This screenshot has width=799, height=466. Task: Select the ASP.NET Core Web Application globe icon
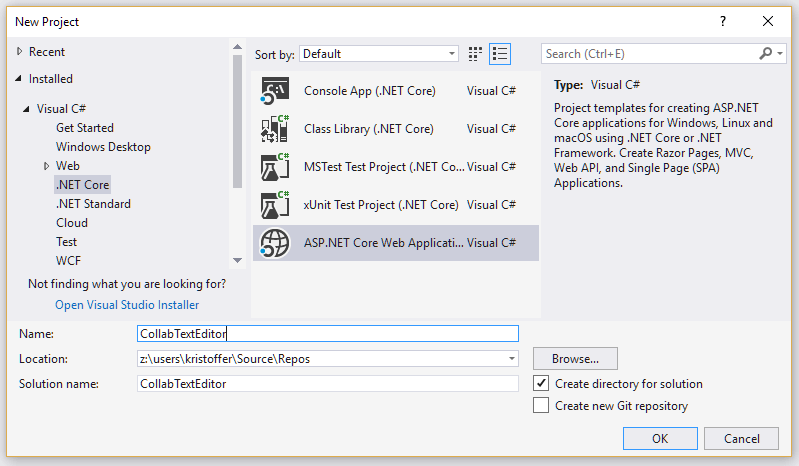click(275, 243)
